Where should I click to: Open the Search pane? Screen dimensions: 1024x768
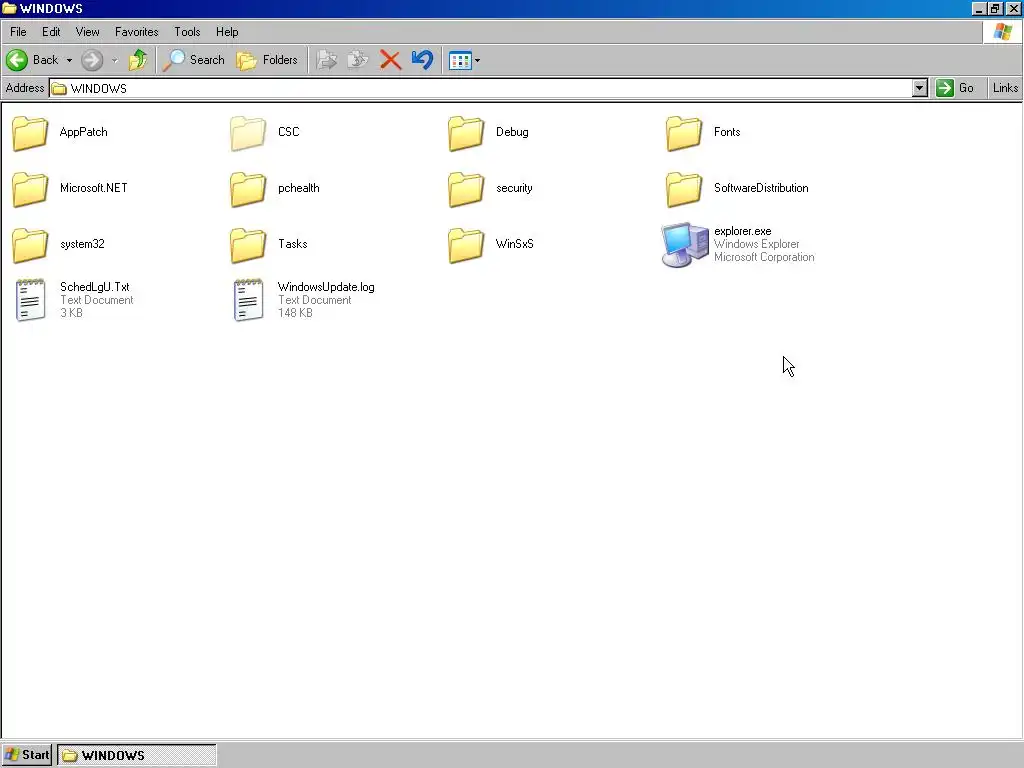pos(194,60)
